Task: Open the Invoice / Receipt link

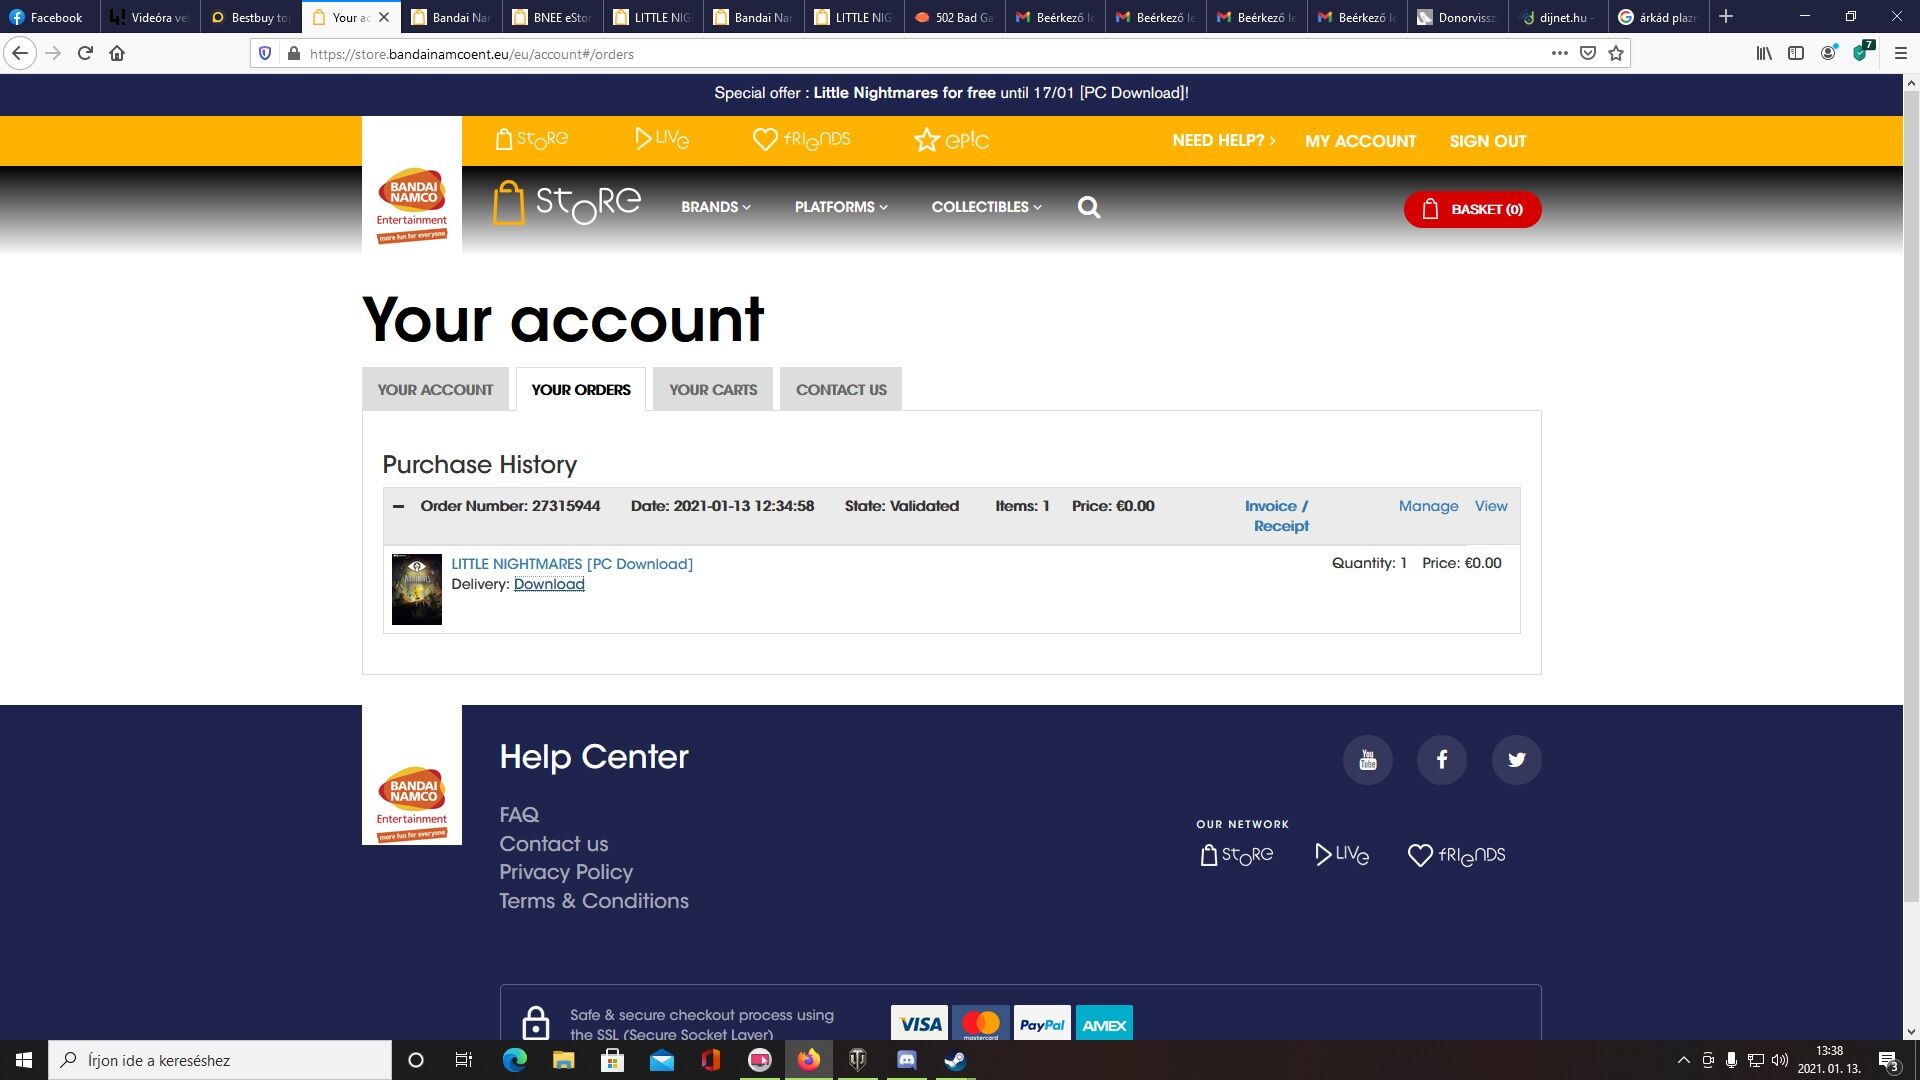Action: (1277, 516)
